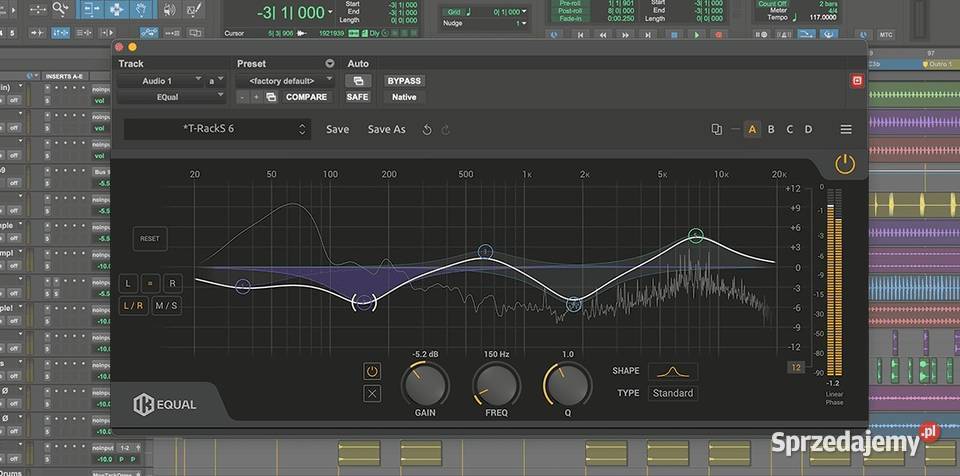Select the R channel button
The height and width of the screenshot is (476, 960).
pyautogui.click(x=173, y=284)
